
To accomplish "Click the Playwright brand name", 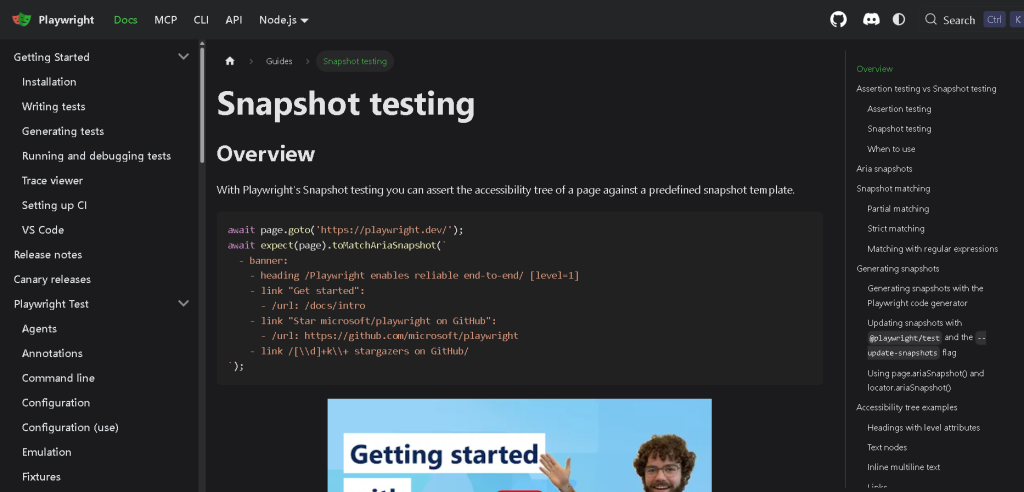I will click(66, 20).
